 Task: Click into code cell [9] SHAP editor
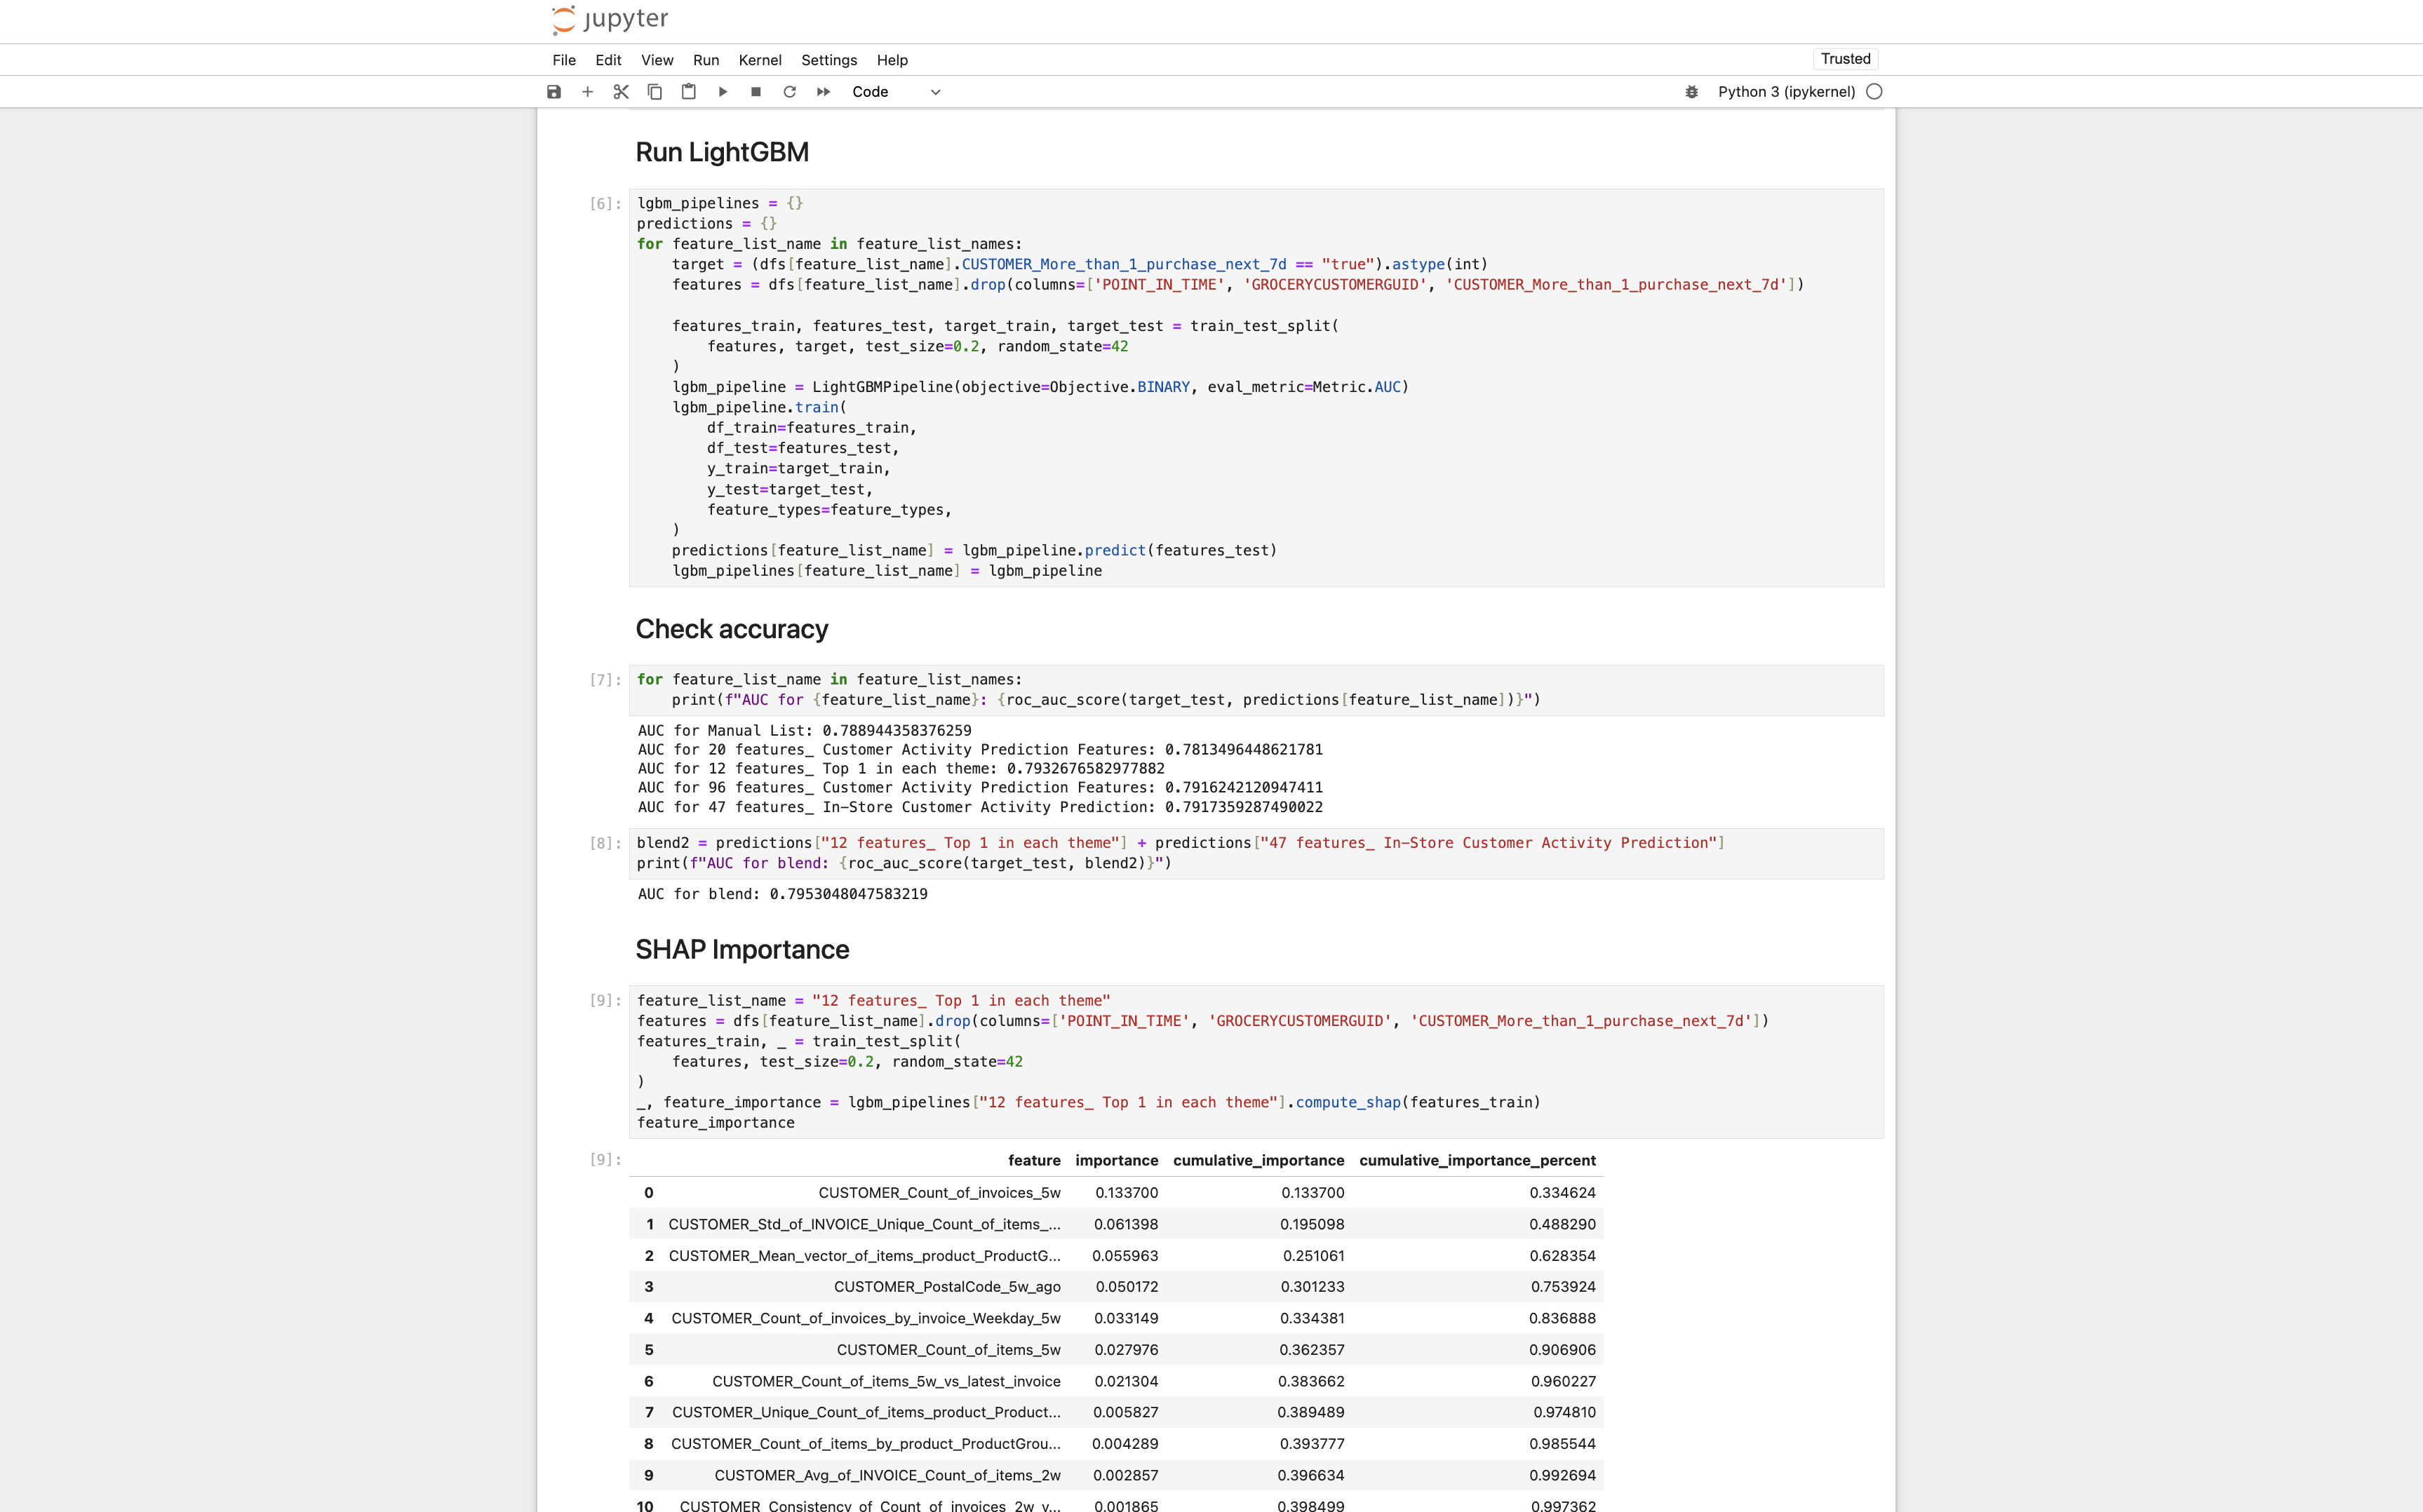pyautogui.click(x=1256, y=1062)
